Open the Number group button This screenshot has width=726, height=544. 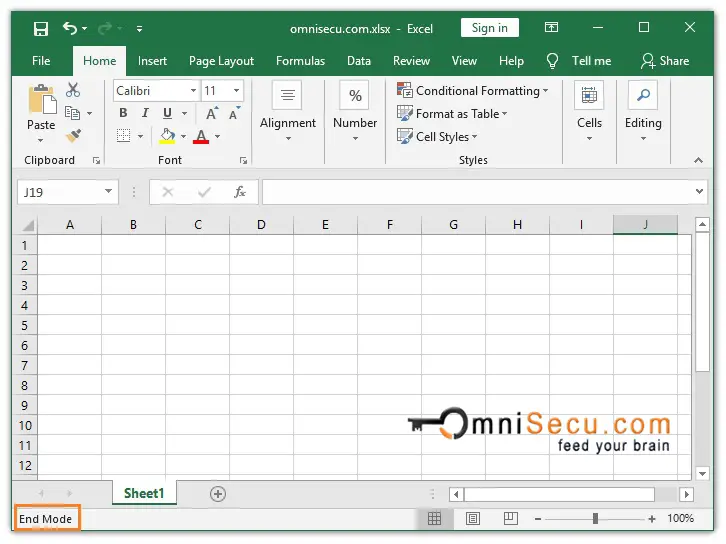click(355, 111)
